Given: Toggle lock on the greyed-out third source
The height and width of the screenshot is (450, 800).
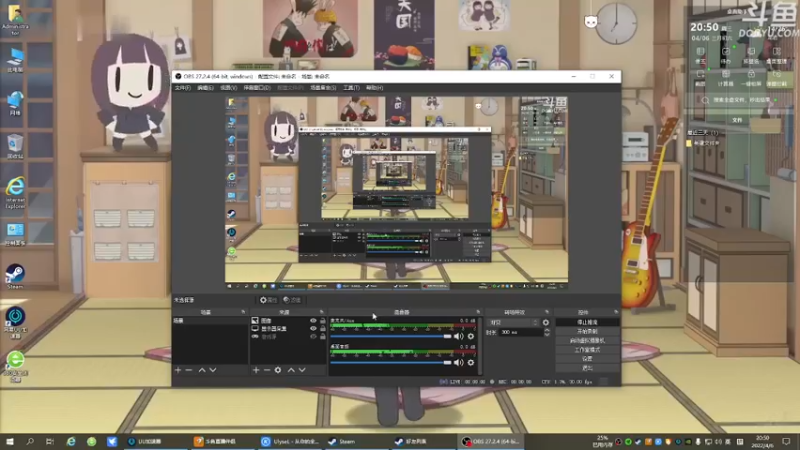Looking at the screenshot, I should pyautogui.click(x=322, y=337).
